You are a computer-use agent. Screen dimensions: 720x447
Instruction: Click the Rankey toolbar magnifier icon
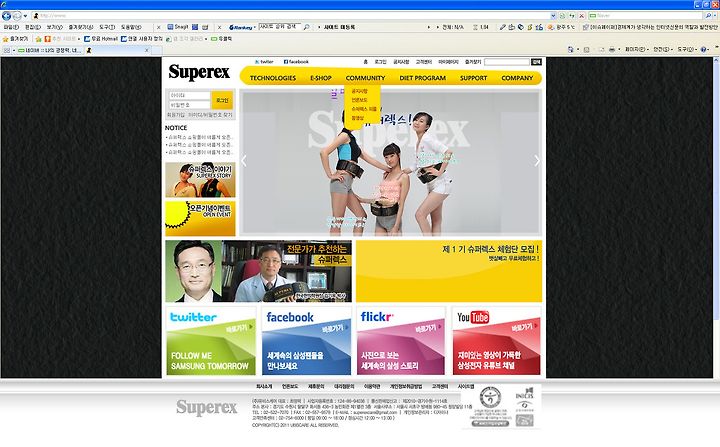click(306, 27)
